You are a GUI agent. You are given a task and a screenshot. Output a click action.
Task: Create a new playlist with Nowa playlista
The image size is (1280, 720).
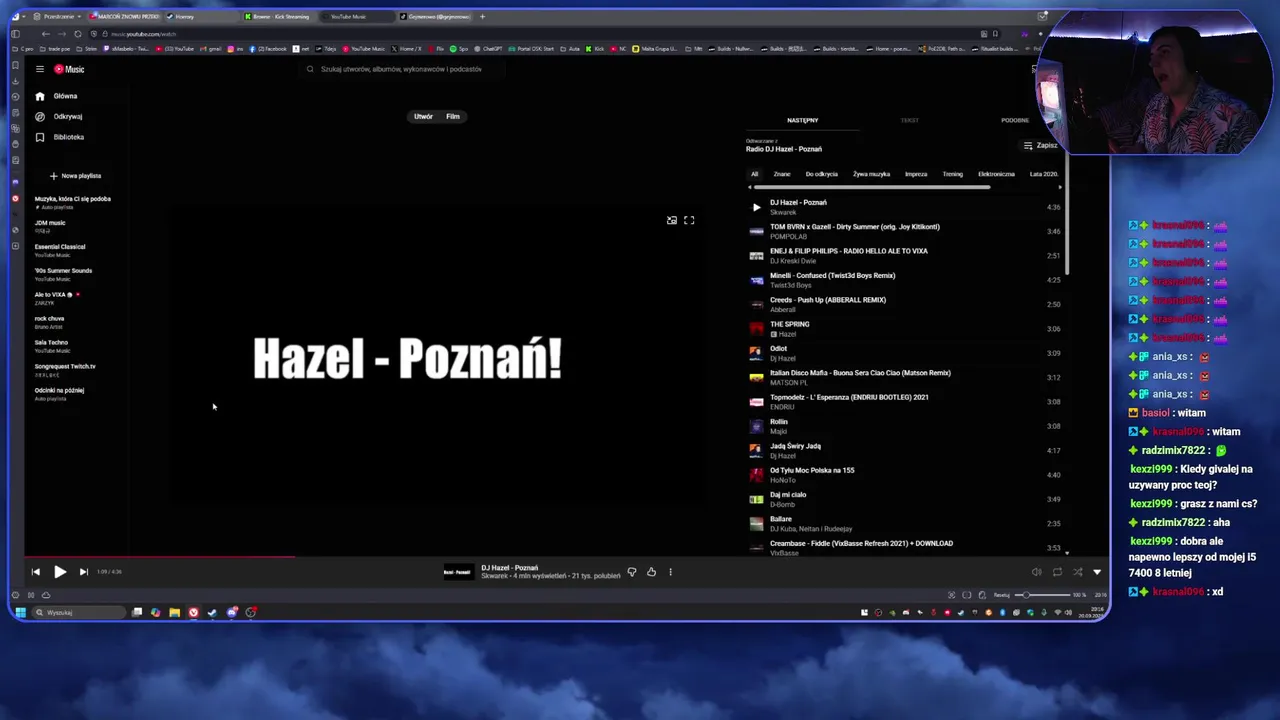pyautogui.click(x=75, y=176)
